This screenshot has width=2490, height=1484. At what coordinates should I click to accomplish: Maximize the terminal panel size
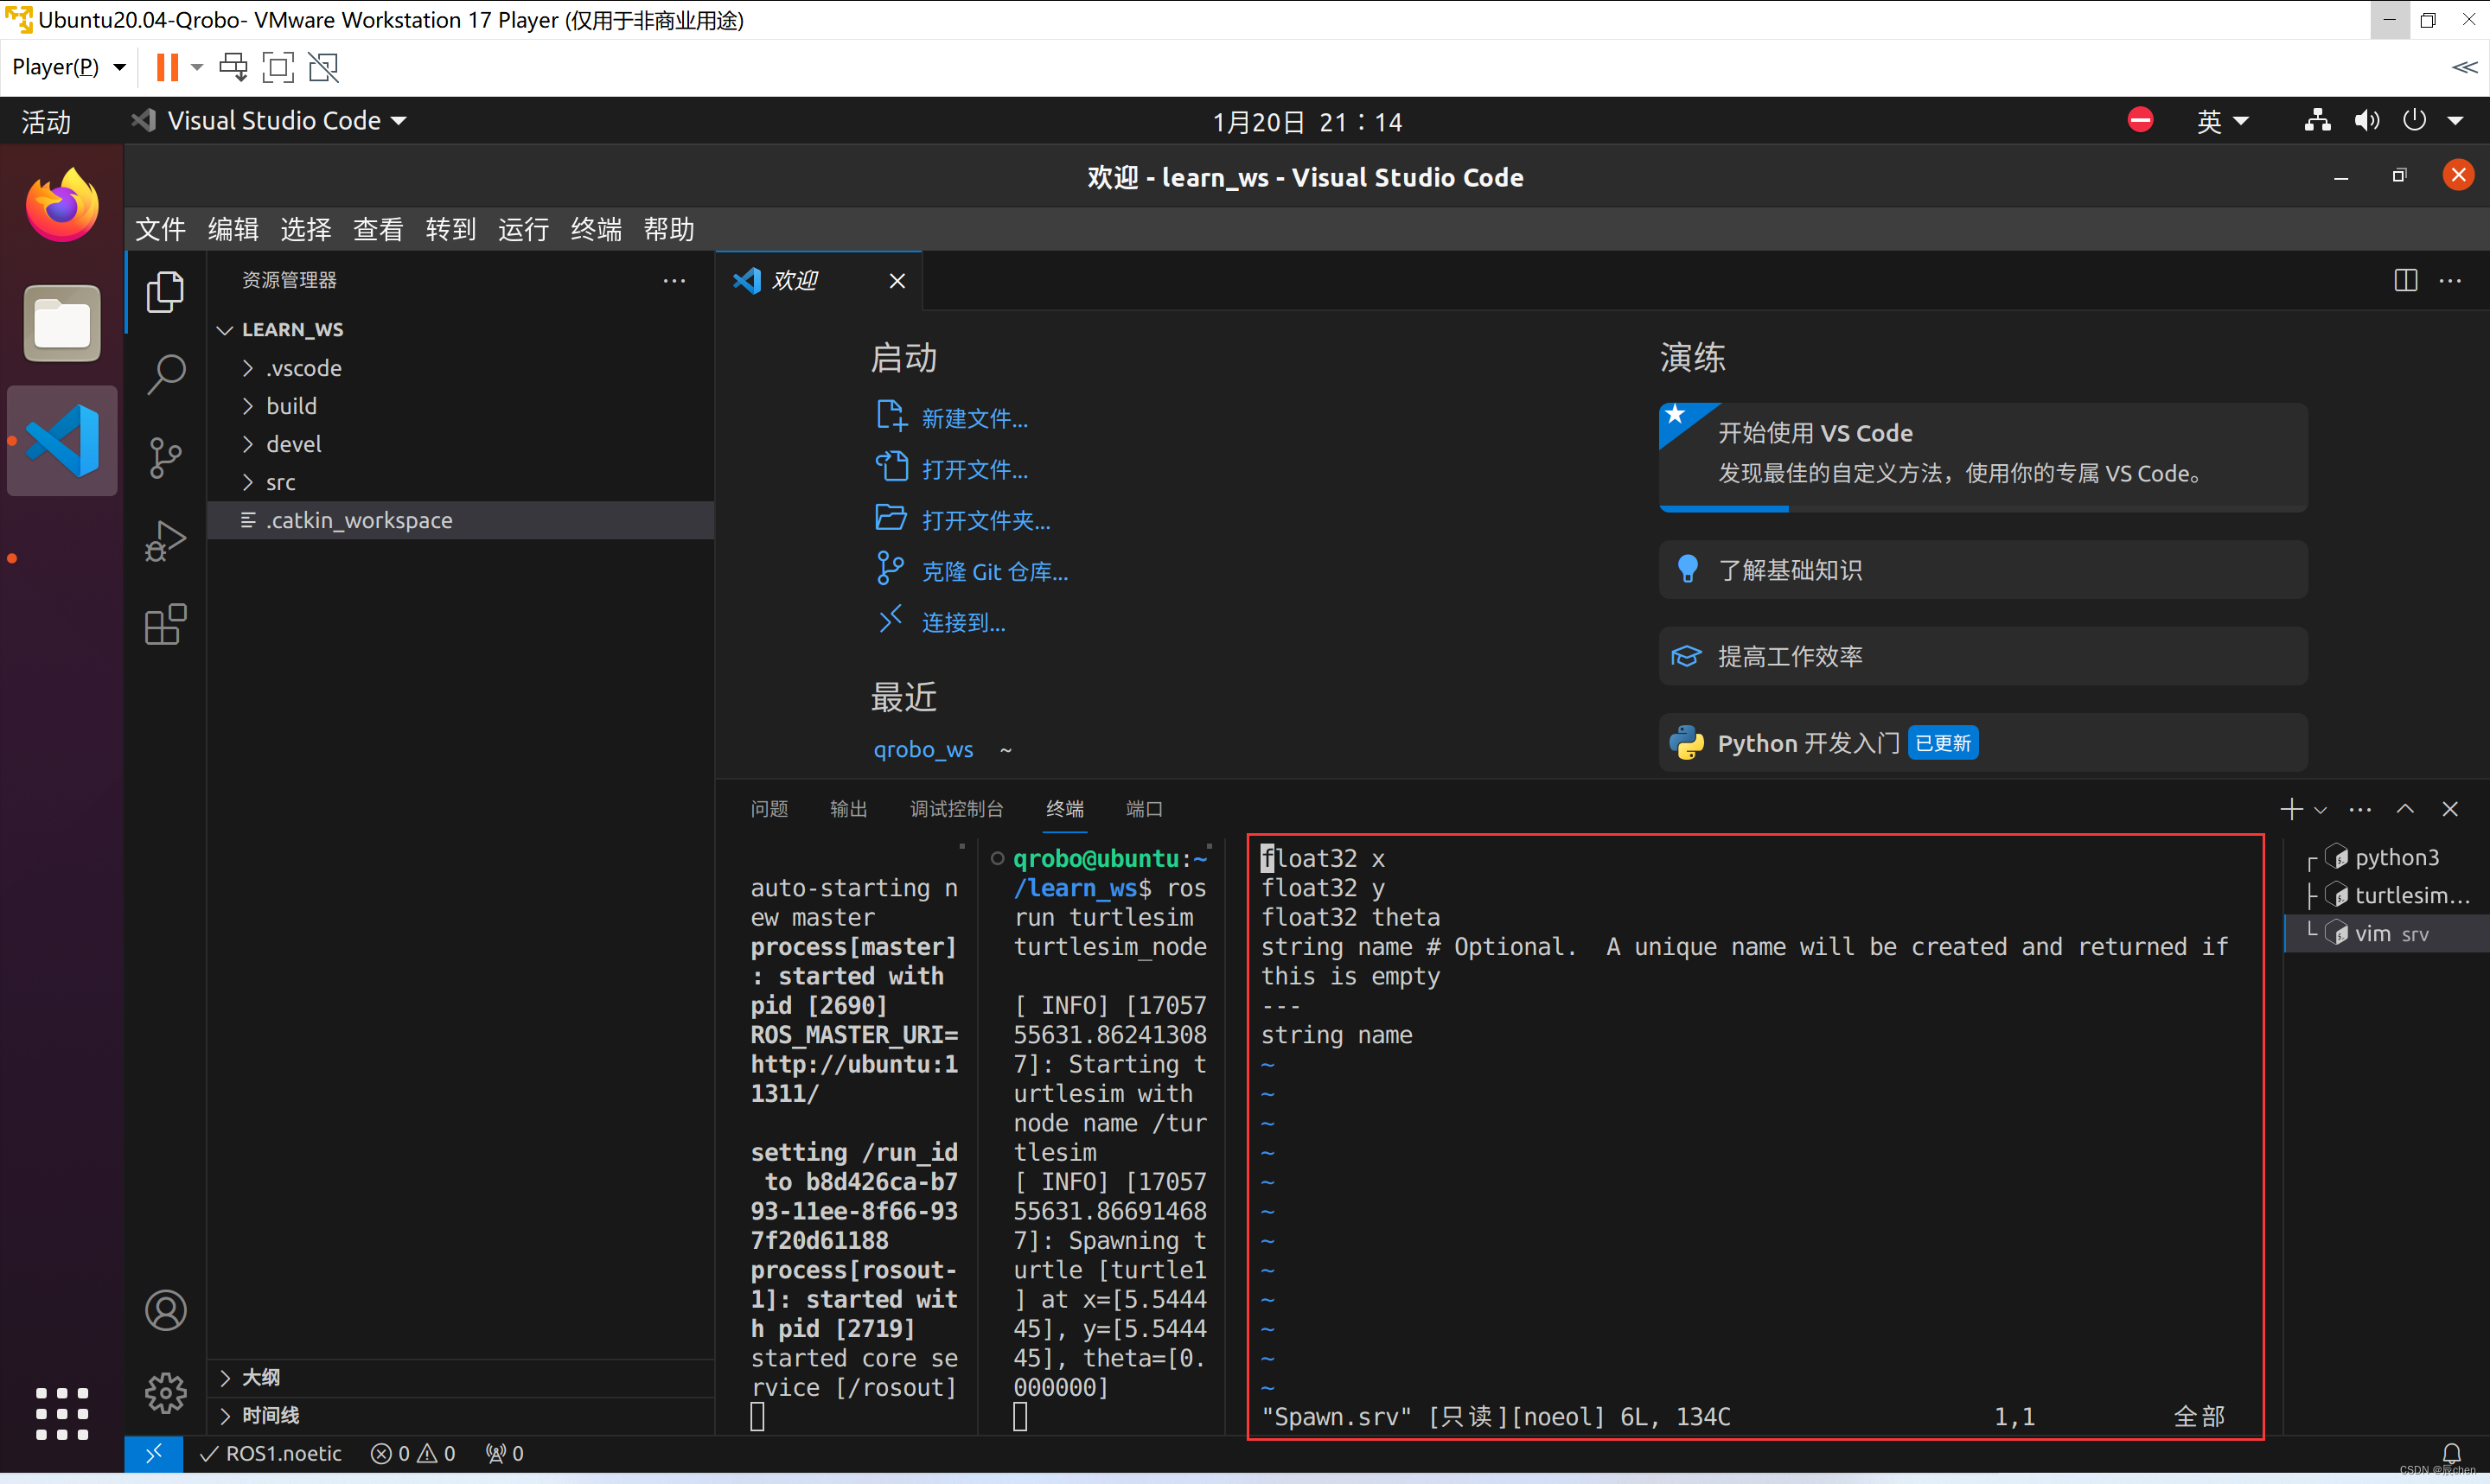click(2406, 809)
